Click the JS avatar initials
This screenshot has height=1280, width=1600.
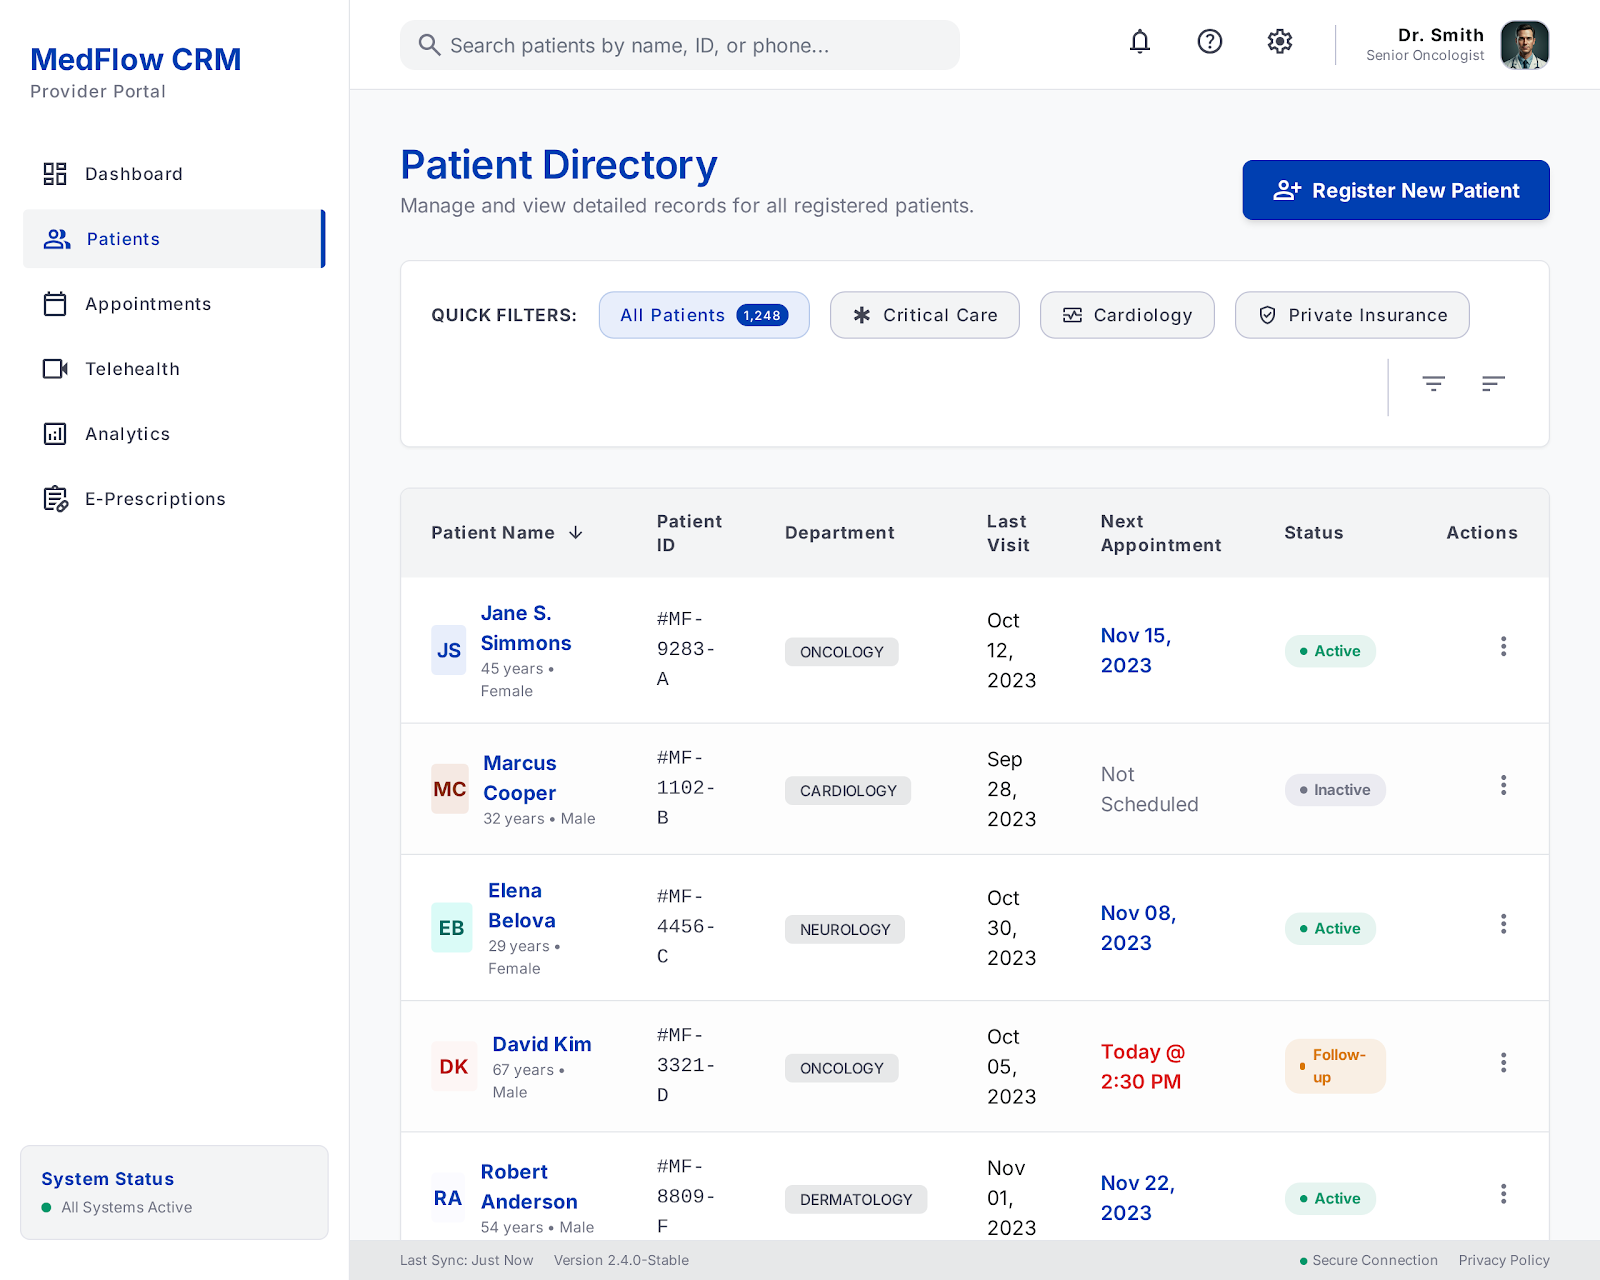449,651
